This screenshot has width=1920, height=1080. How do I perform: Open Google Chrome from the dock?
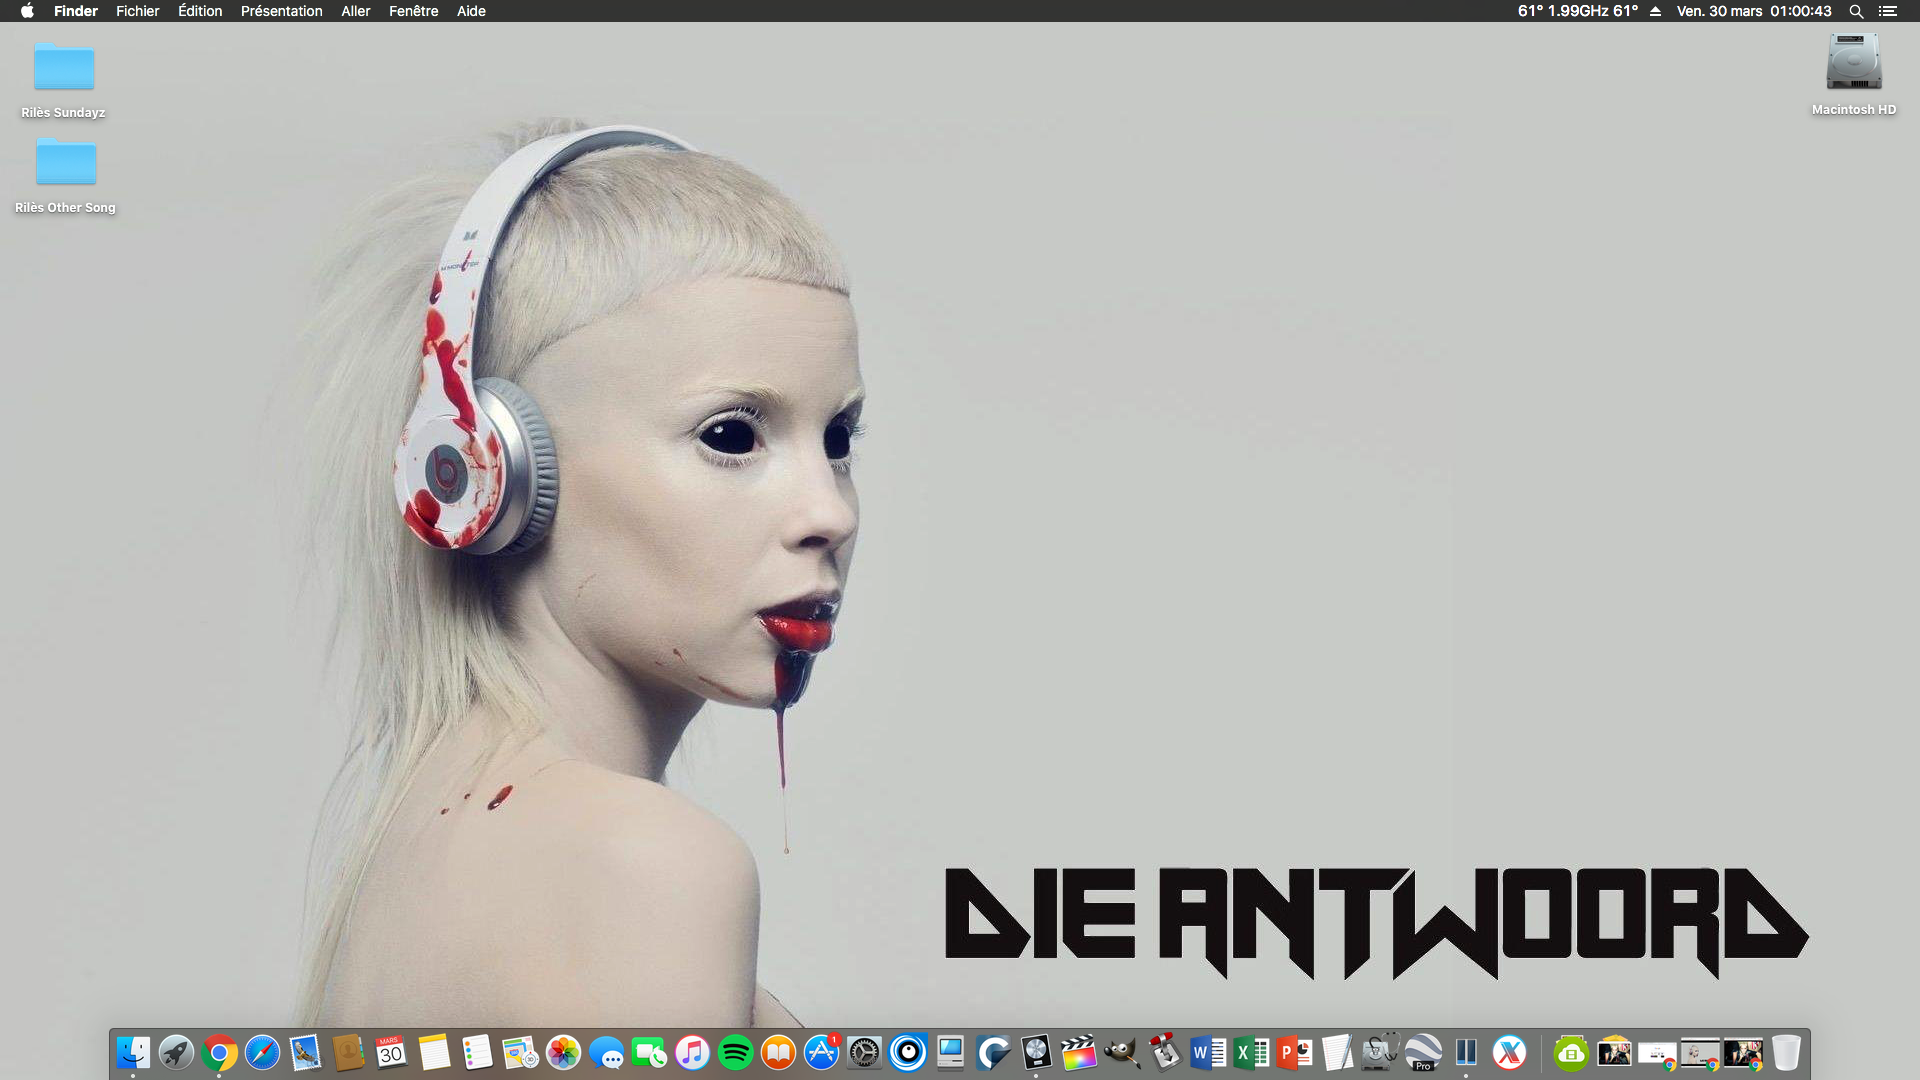219,1052
